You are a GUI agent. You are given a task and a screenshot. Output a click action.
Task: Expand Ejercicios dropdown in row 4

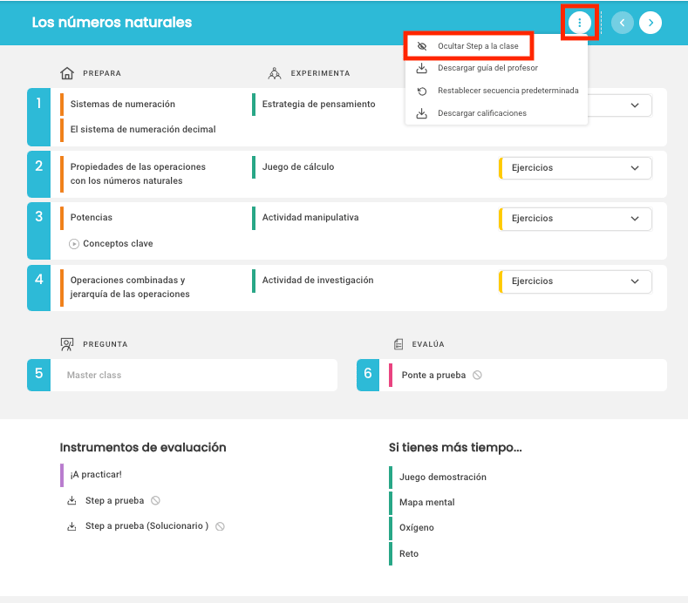pos(575,281)
